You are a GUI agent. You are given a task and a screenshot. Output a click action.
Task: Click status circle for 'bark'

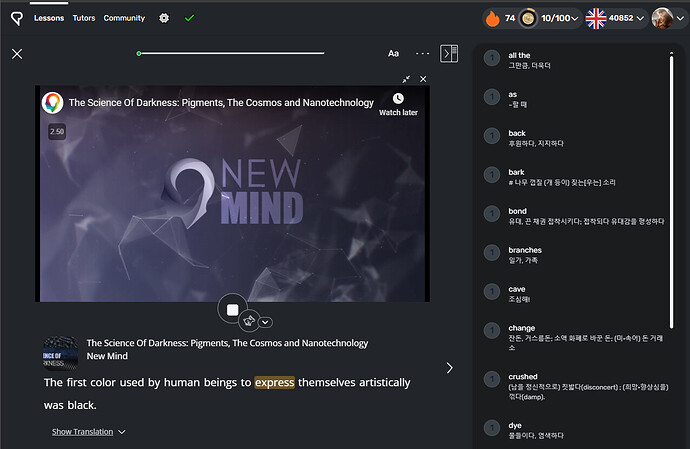[492, 175]
